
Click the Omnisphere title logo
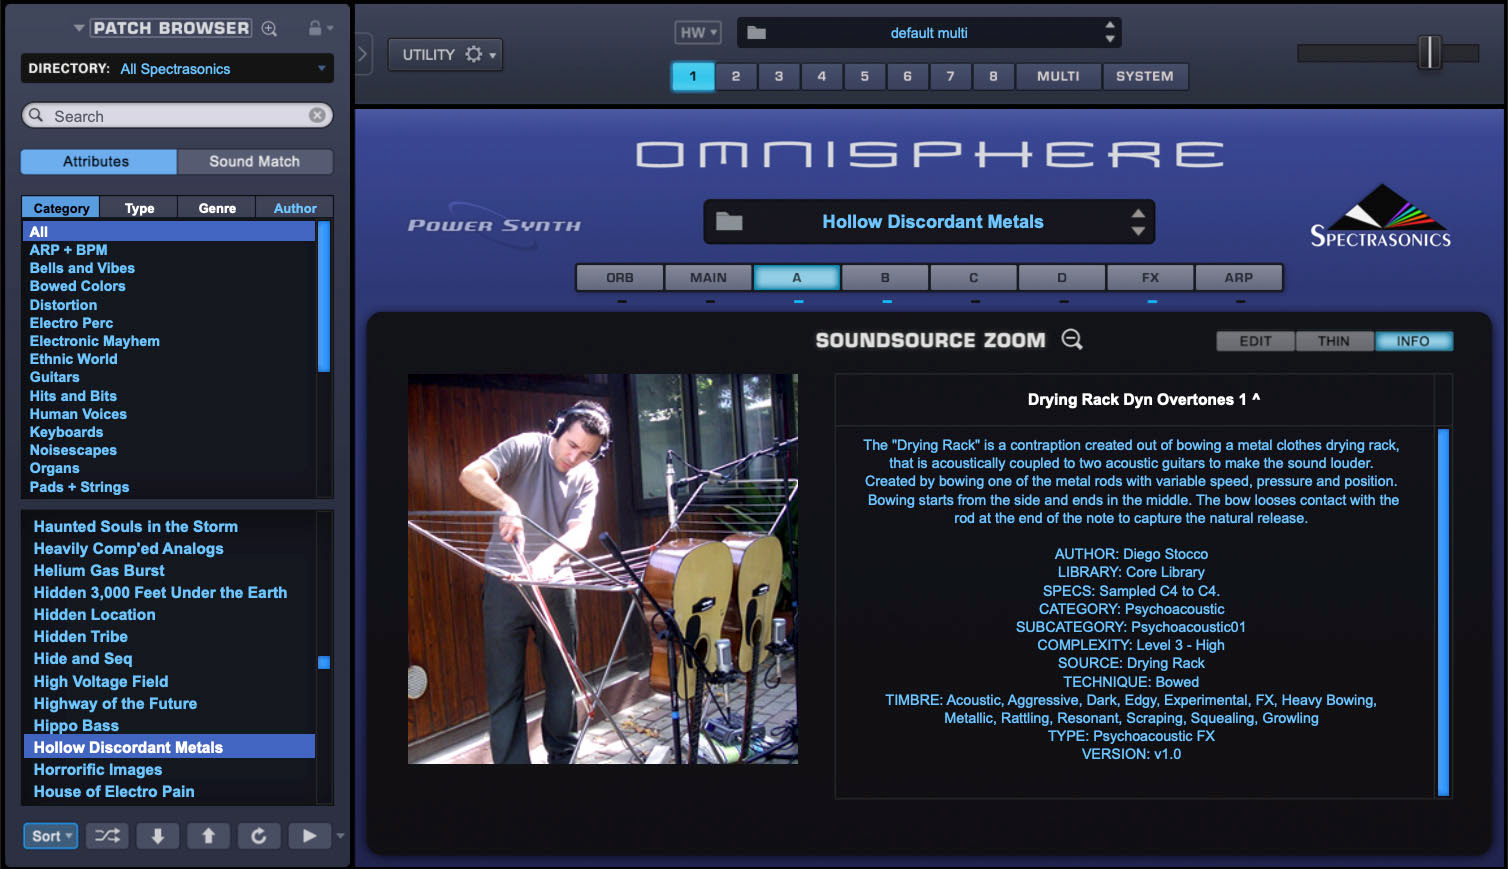930,154
